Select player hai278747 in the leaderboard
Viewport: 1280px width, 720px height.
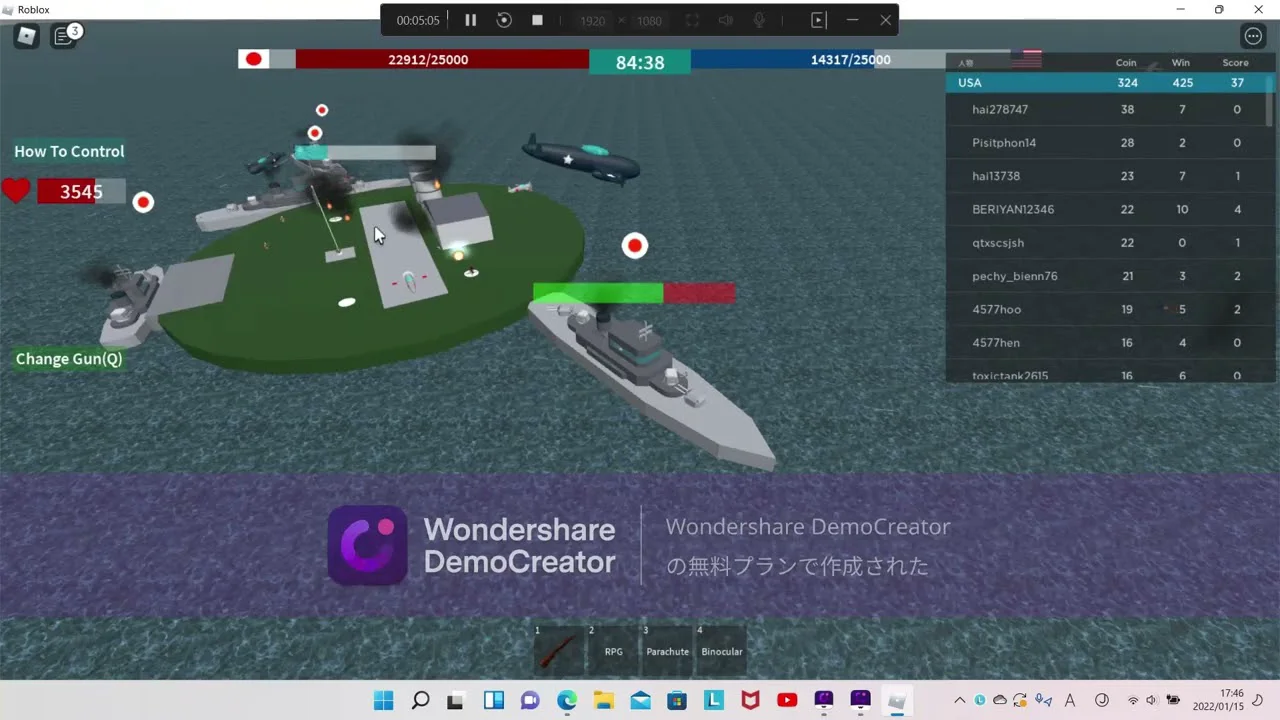tap(1106, 109)
